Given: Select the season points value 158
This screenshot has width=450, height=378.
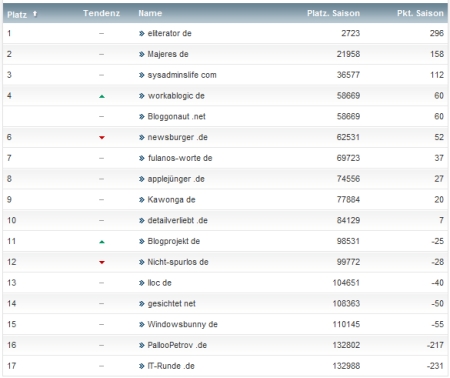Looking at the screenshot, I should 437,54.
